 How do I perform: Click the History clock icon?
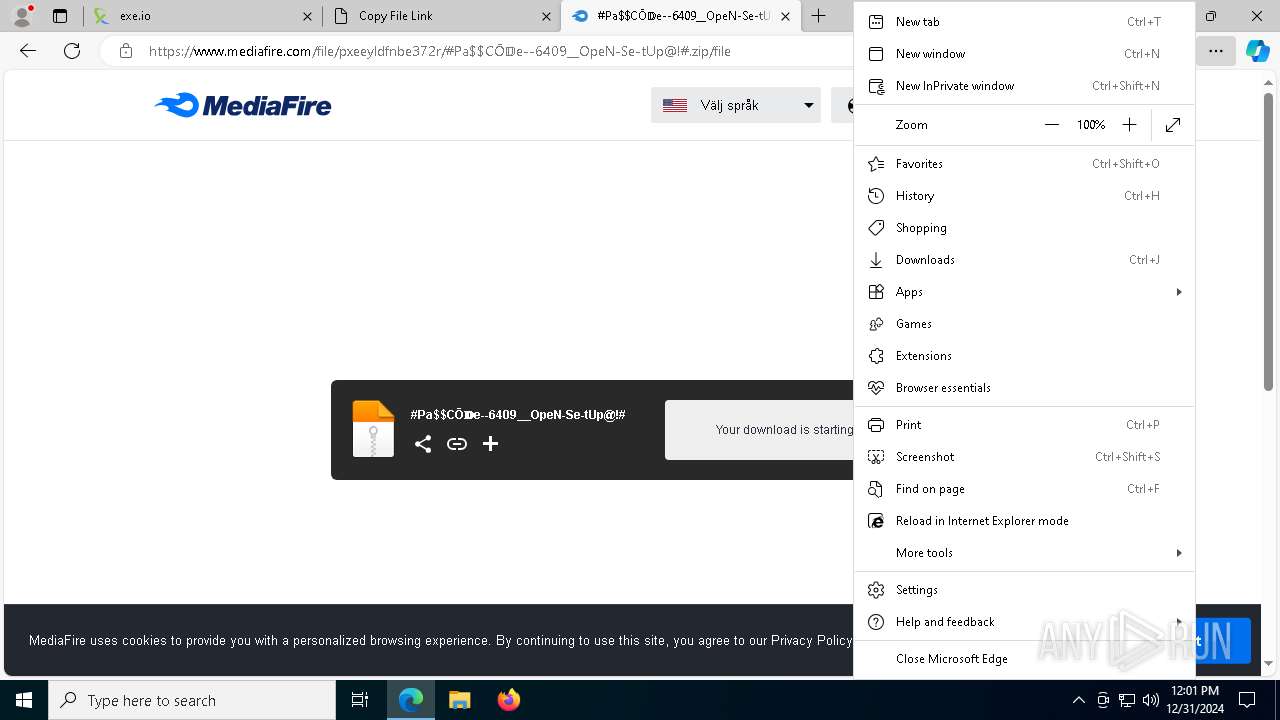click(x=876, y=196)
